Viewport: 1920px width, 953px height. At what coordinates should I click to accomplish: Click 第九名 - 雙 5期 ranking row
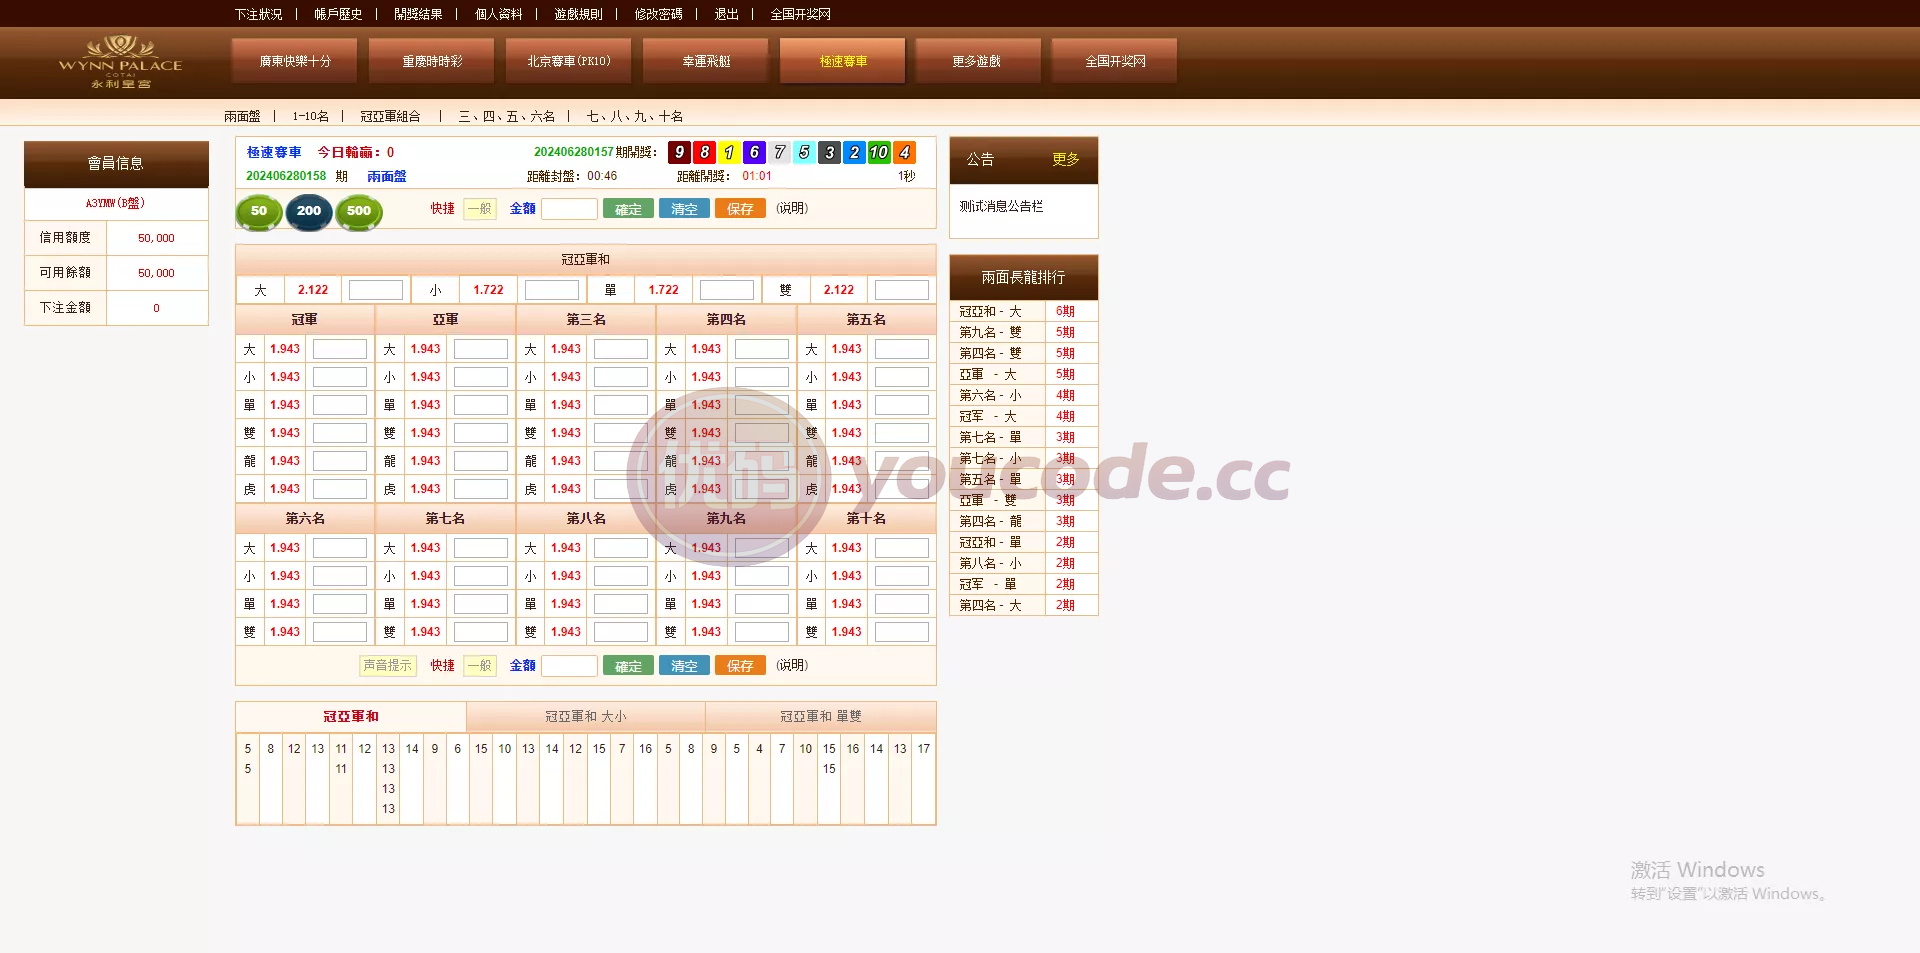(1023, 333)
